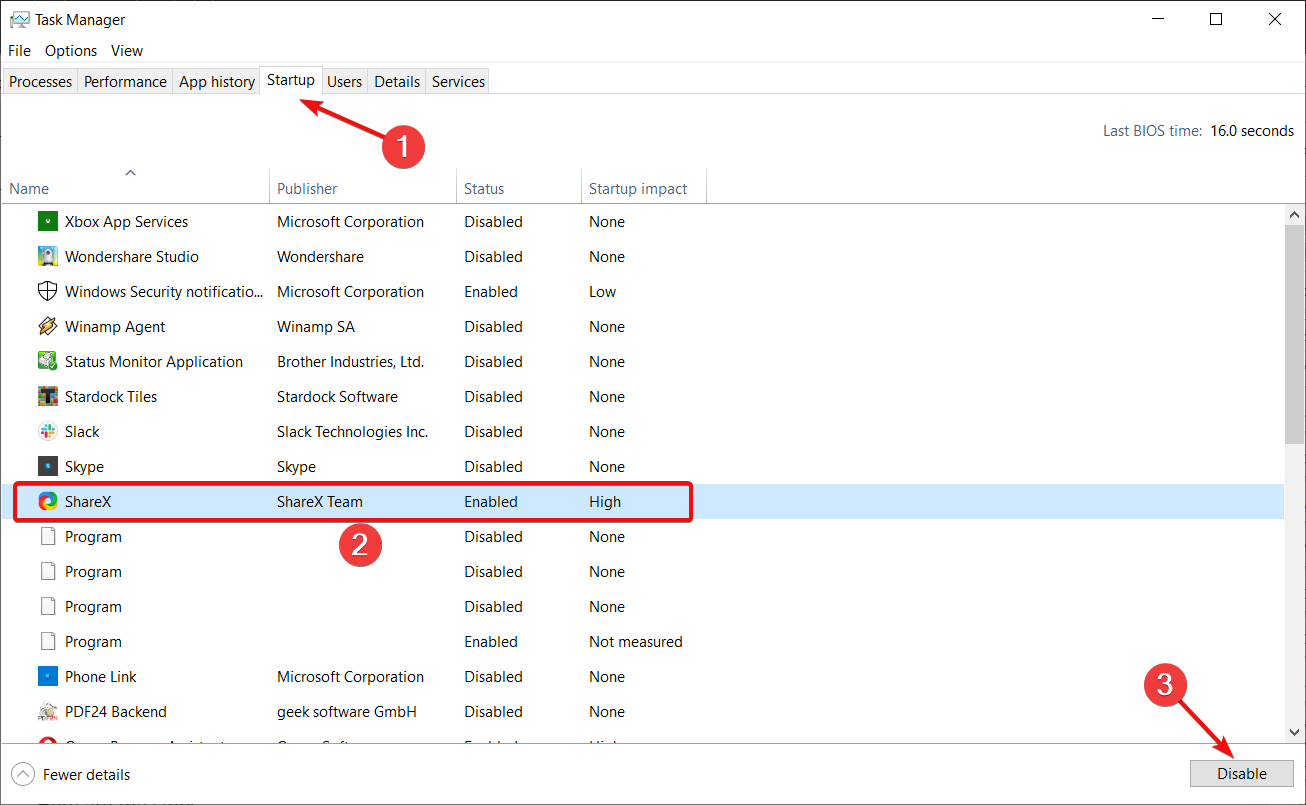Select the Phone Link entry
This screenshot has height=805, width=1306.
coord(101,677)
